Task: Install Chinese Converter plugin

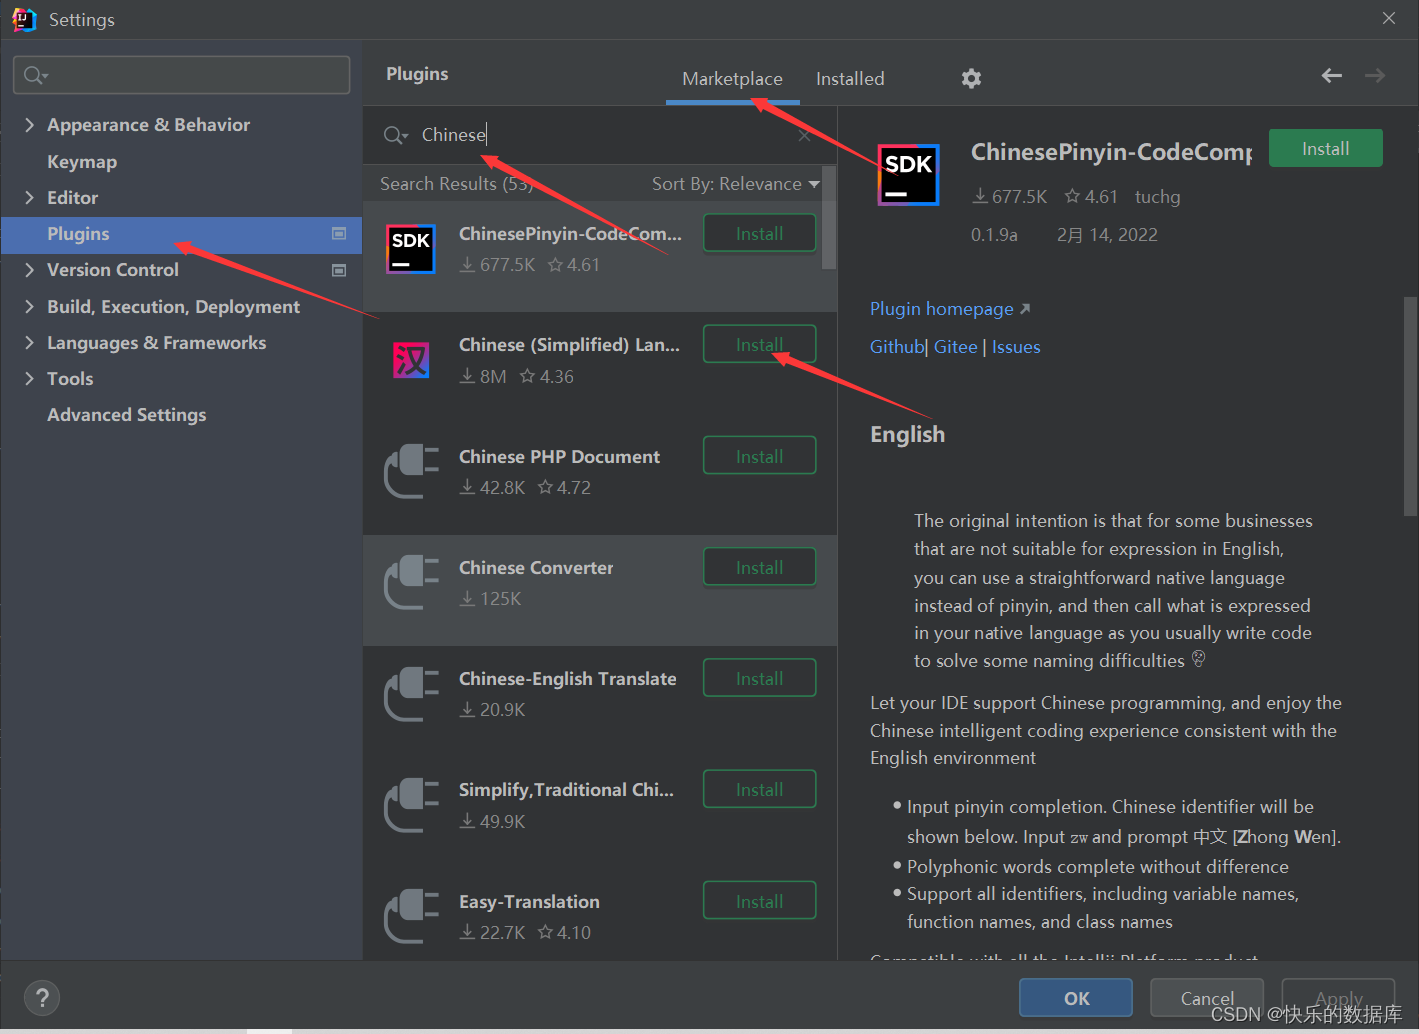Action: point(759,567)
